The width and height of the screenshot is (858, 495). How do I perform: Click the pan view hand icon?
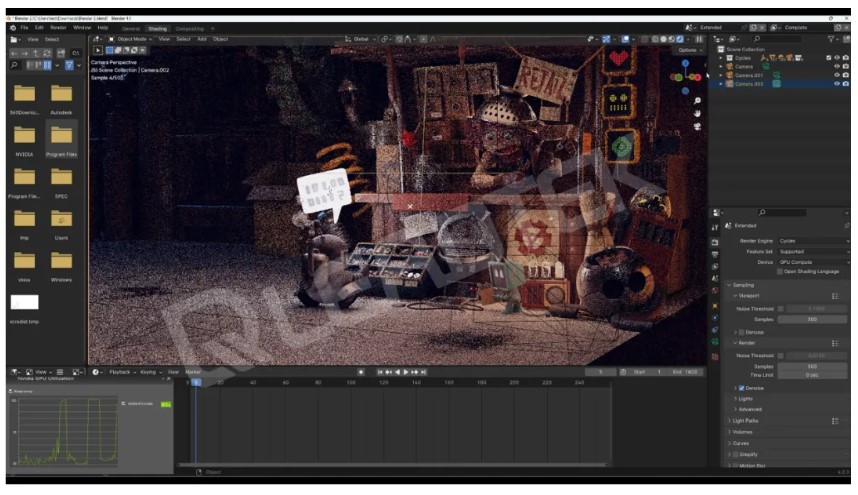pyautogui.click(x=696, y=113)
